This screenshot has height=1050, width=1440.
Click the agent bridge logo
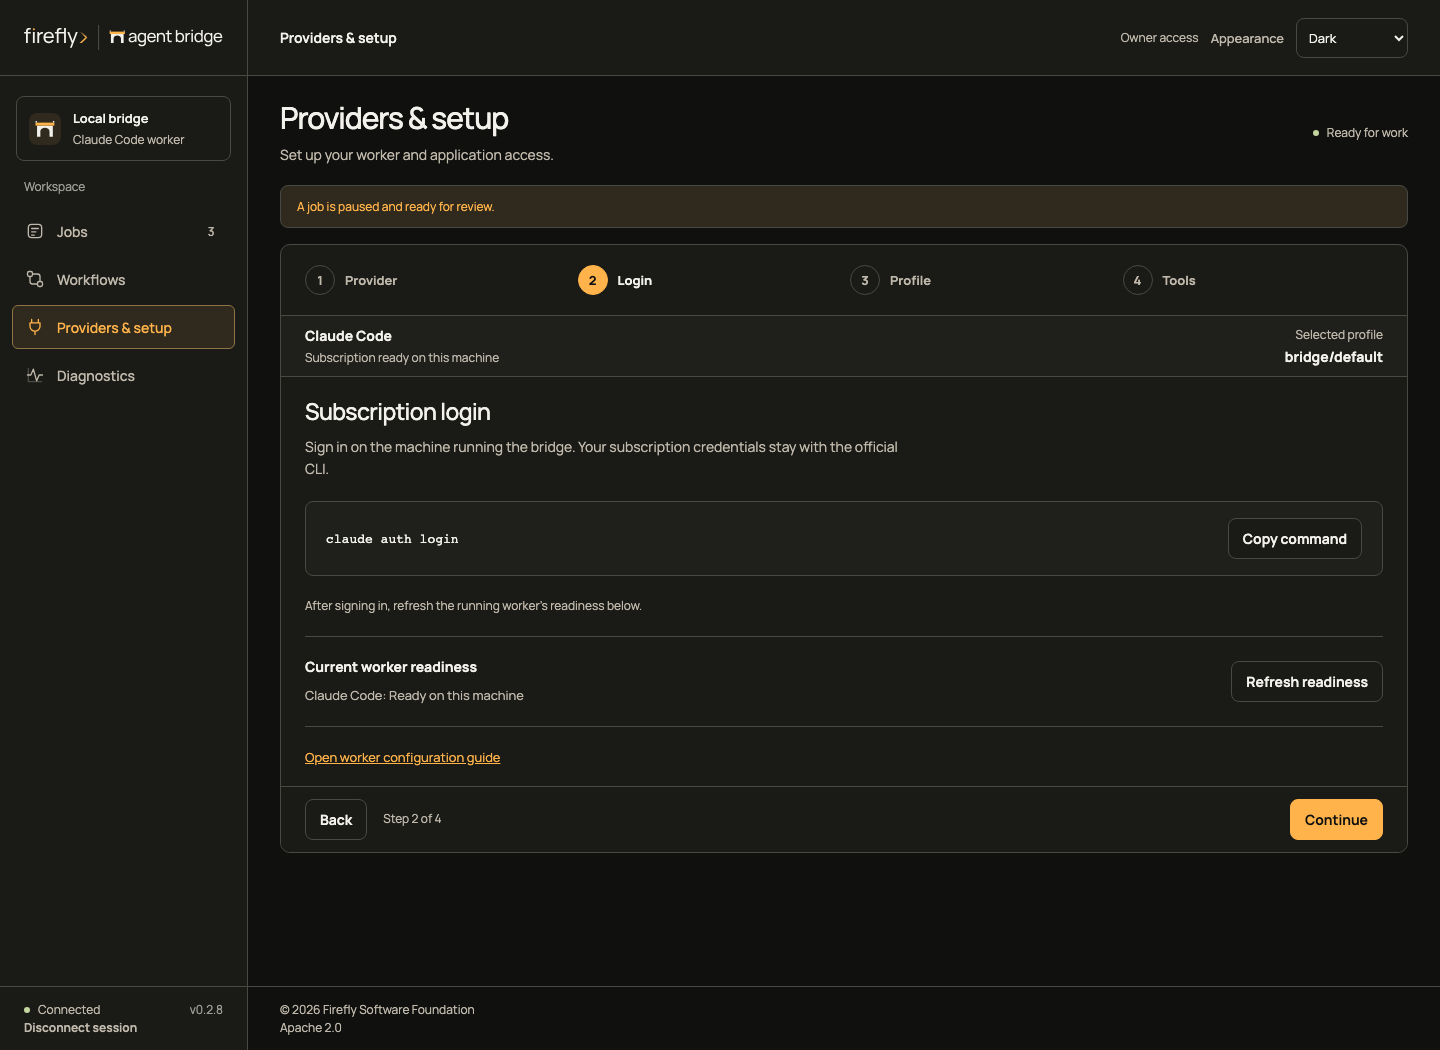(x=166, y=37)
